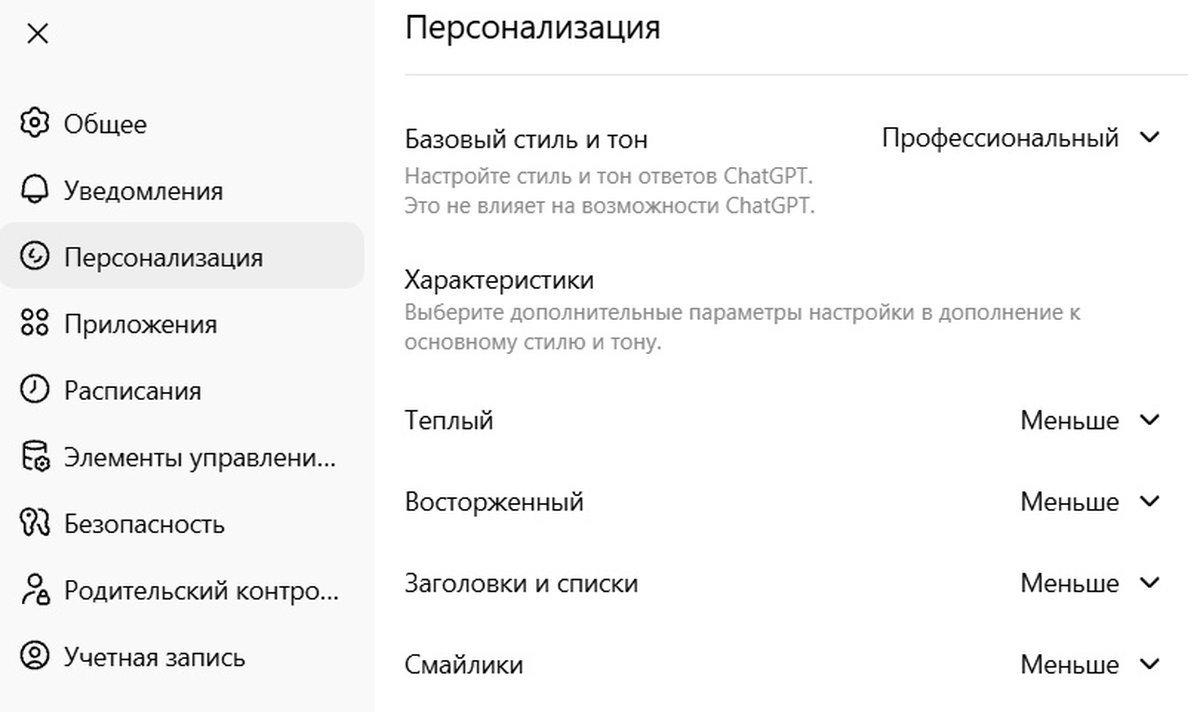The image size is (1200, 712).
Task: Switch to the Безопасность section
Action: [144, 524]
